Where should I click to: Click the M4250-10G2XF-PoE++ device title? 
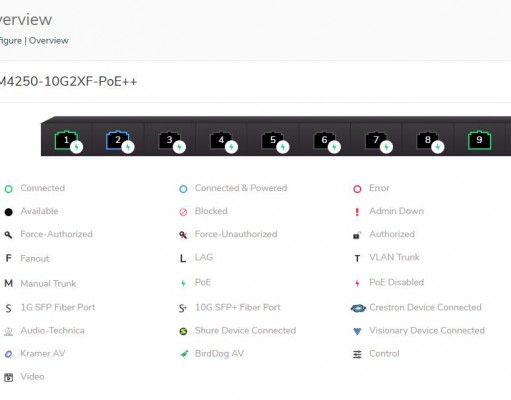(x=68, y=81)
